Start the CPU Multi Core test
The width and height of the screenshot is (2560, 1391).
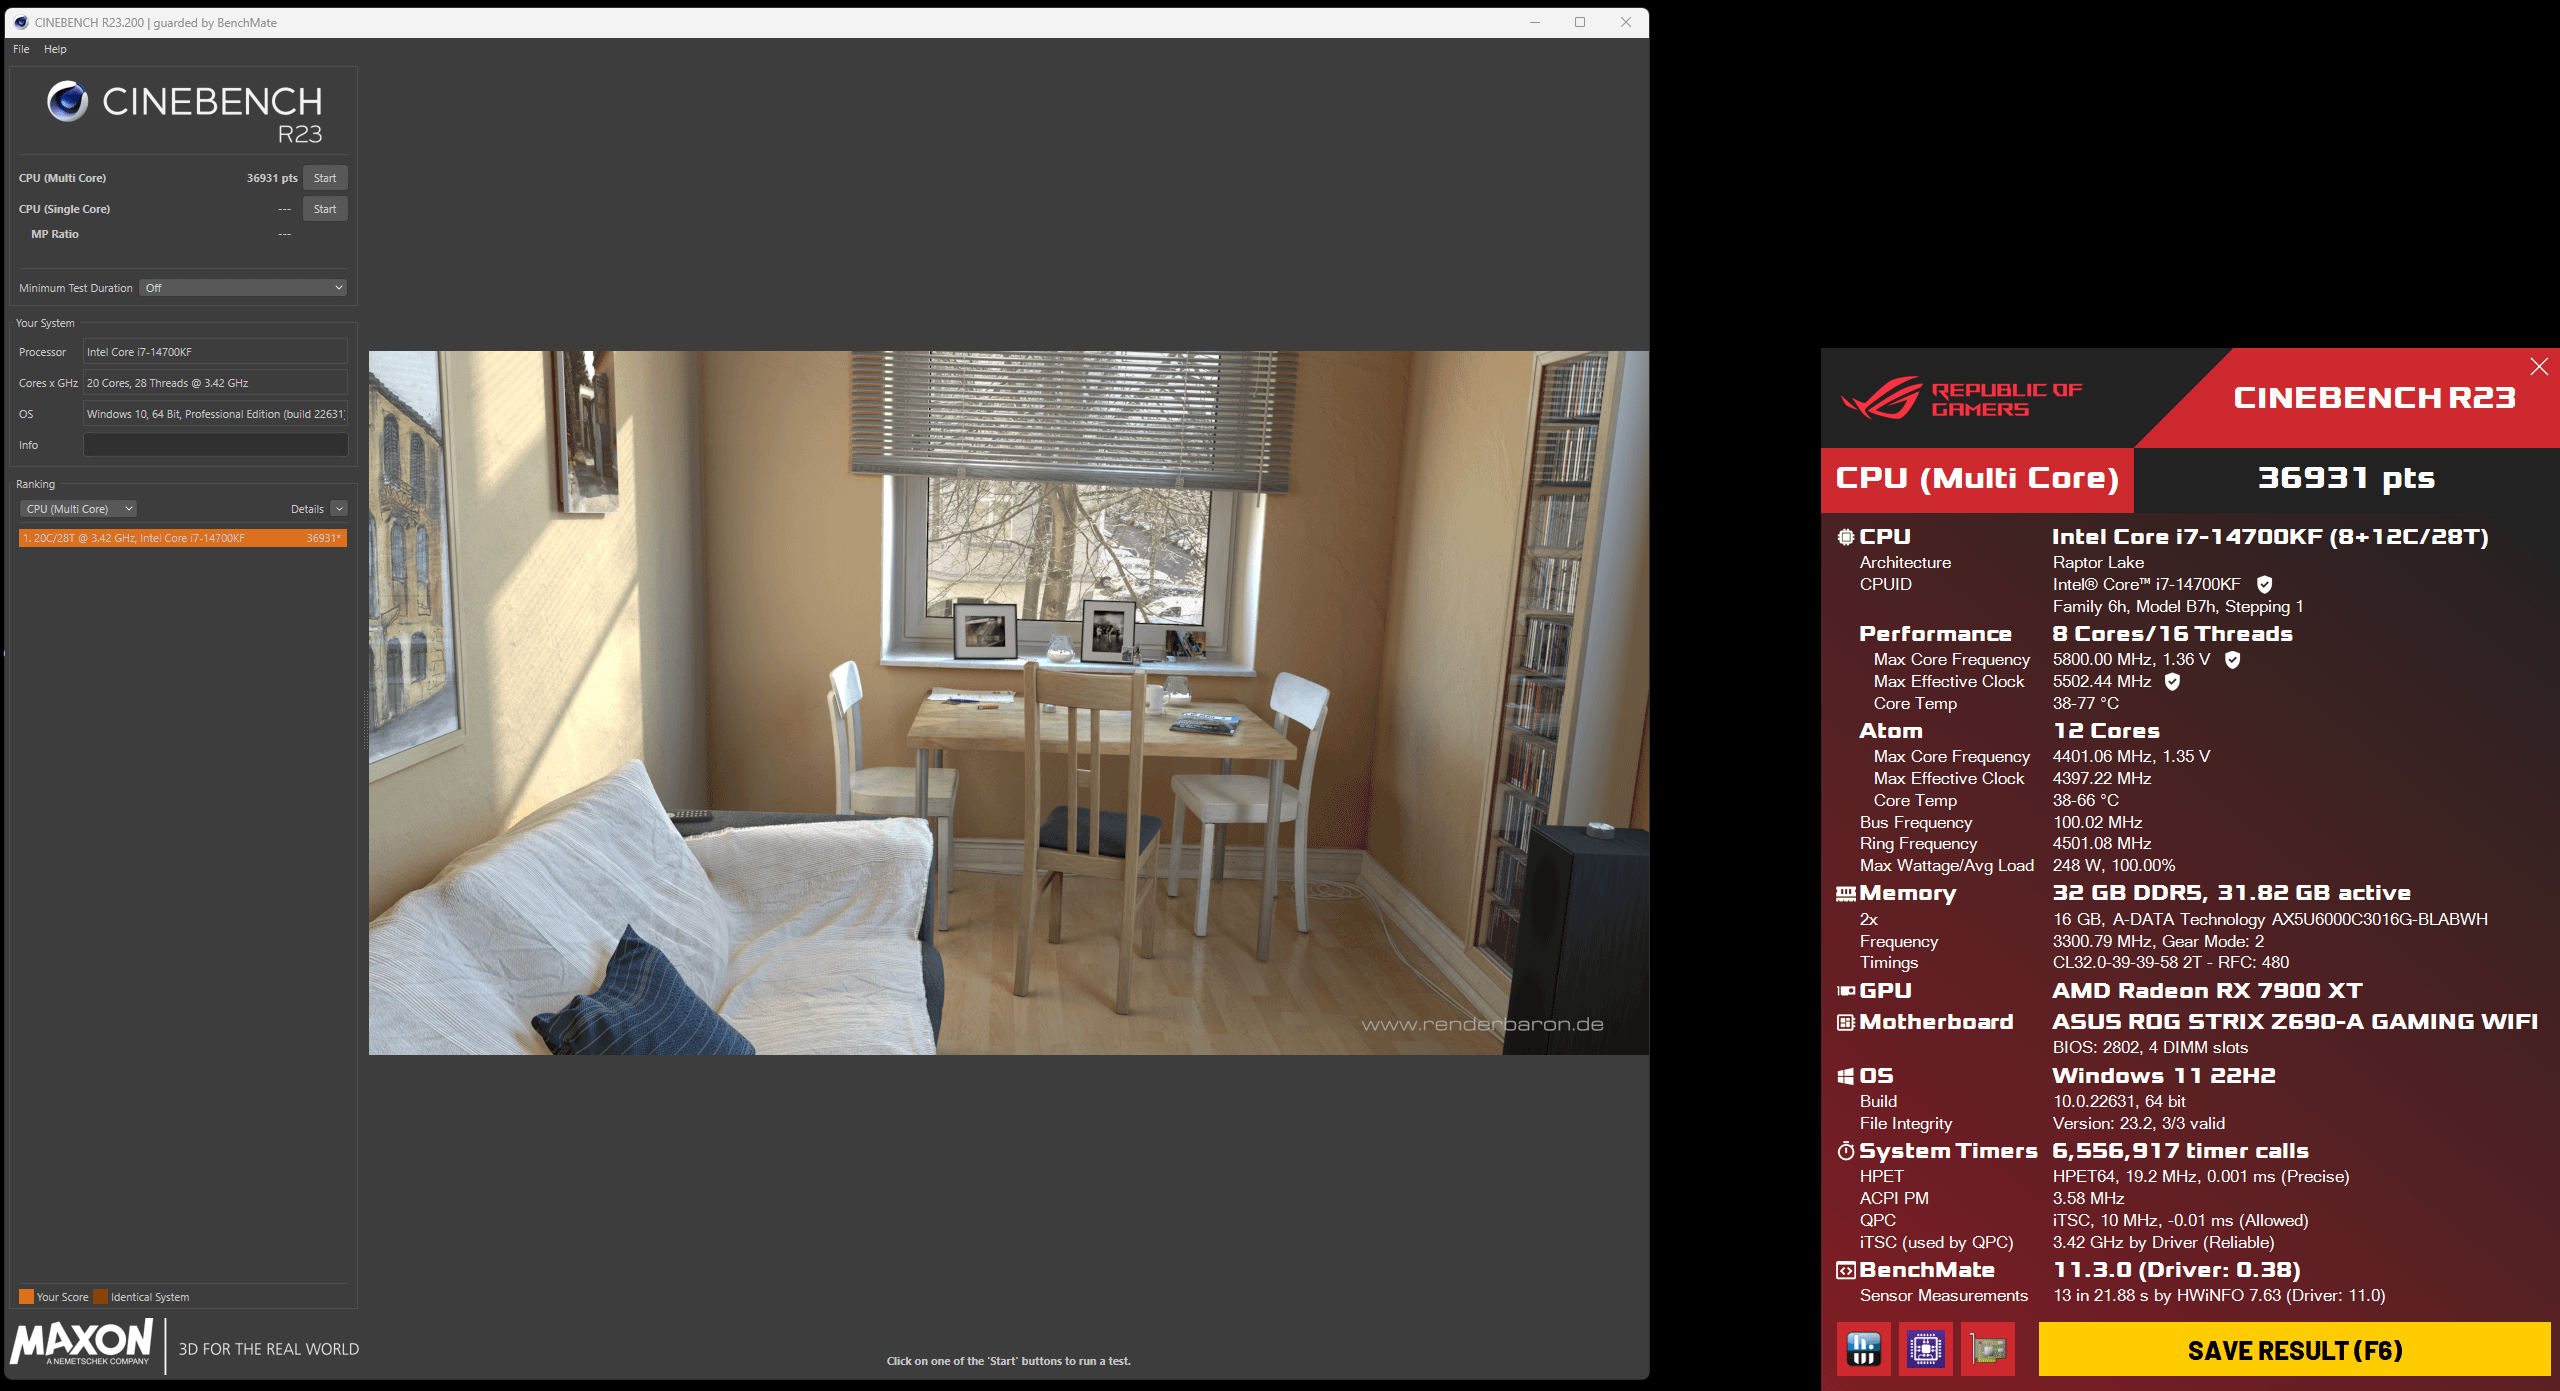(x=325, y=178)
